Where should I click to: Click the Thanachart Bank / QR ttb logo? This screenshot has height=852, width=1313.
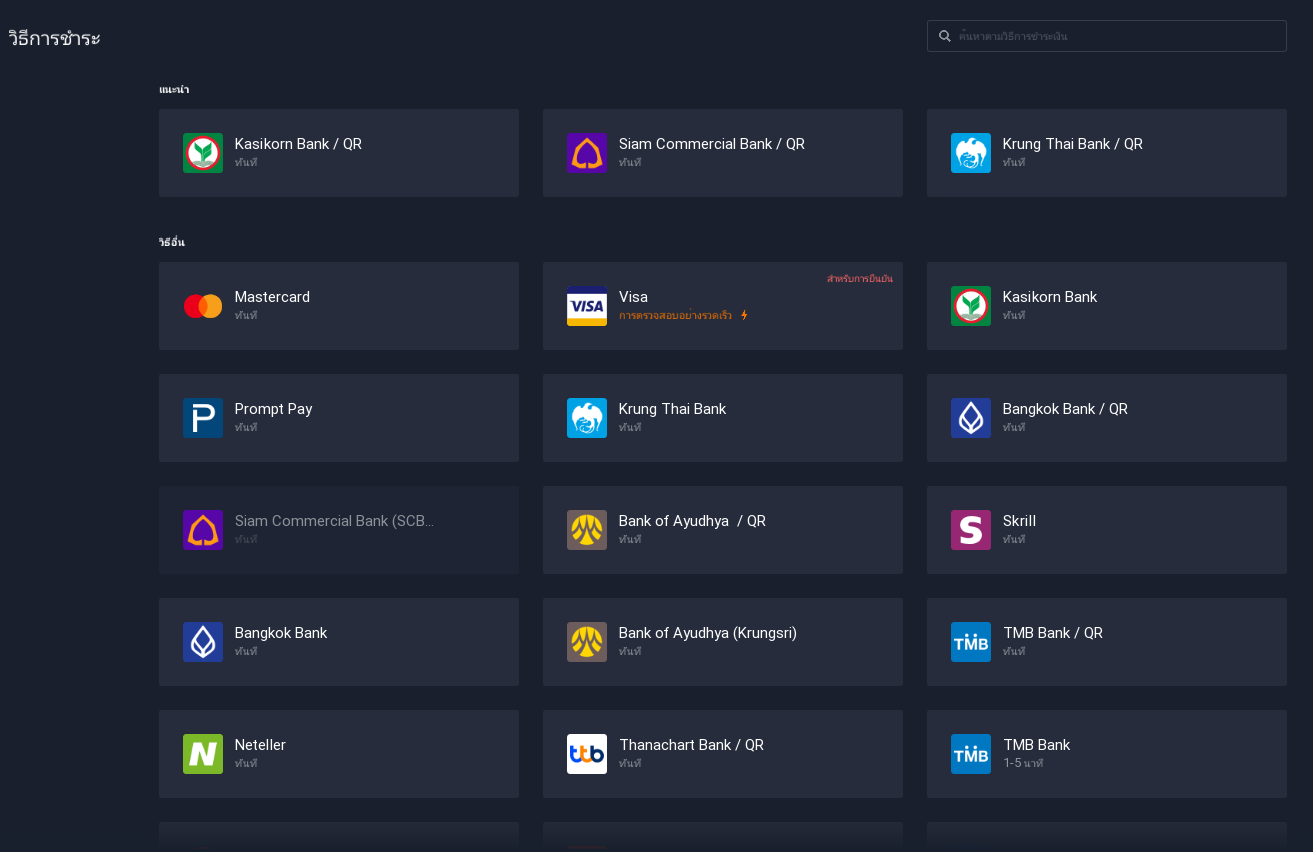click(587, 754)
